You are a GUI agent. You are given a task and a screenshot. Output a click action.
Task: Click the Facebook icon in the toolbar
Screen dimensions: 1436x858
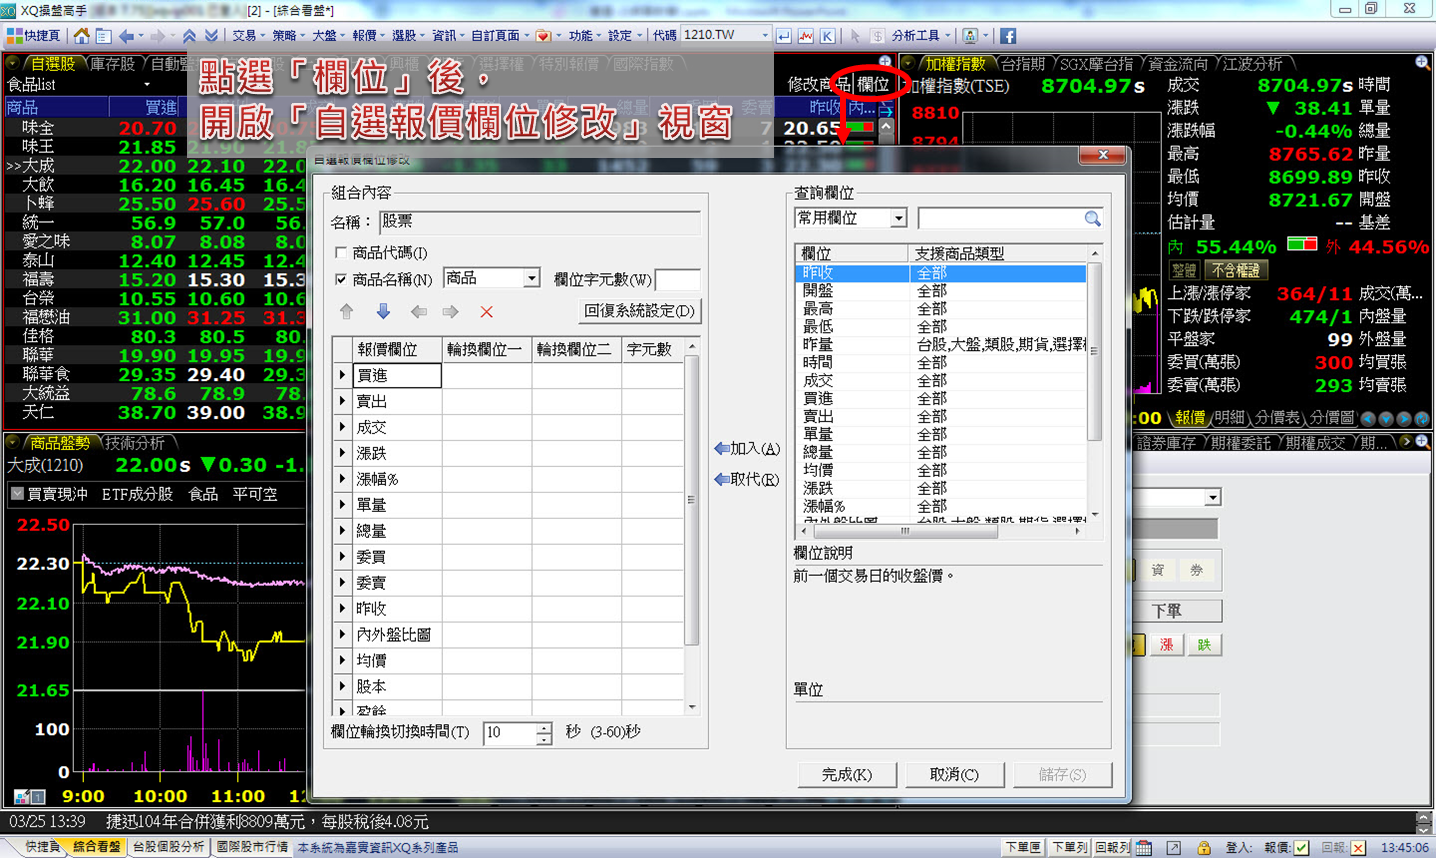pyautogui.click(x=1007, y=35)
